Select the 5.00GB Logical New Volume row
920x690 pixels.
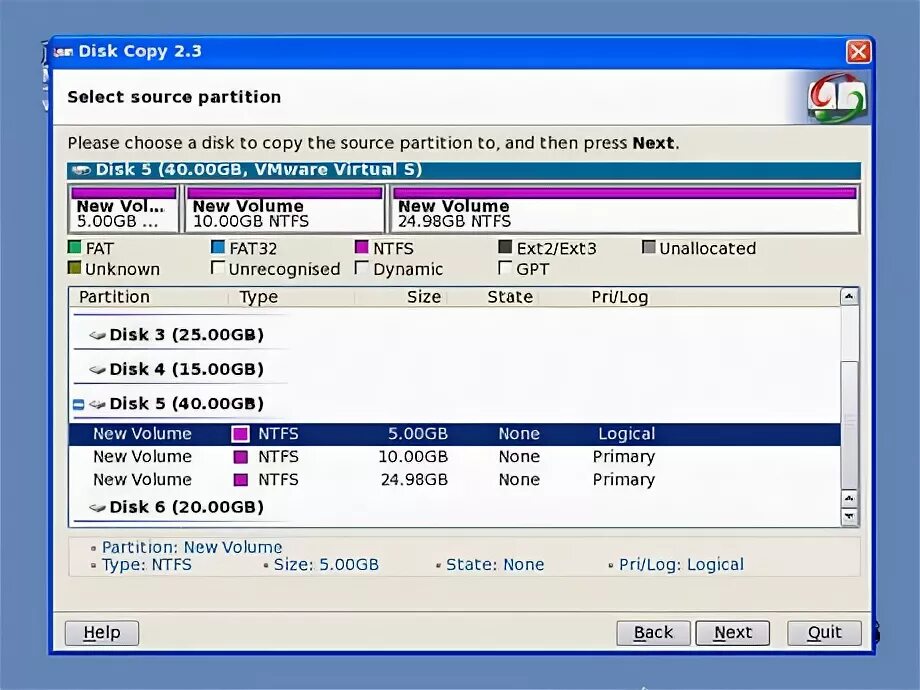(x=455, y=434)
